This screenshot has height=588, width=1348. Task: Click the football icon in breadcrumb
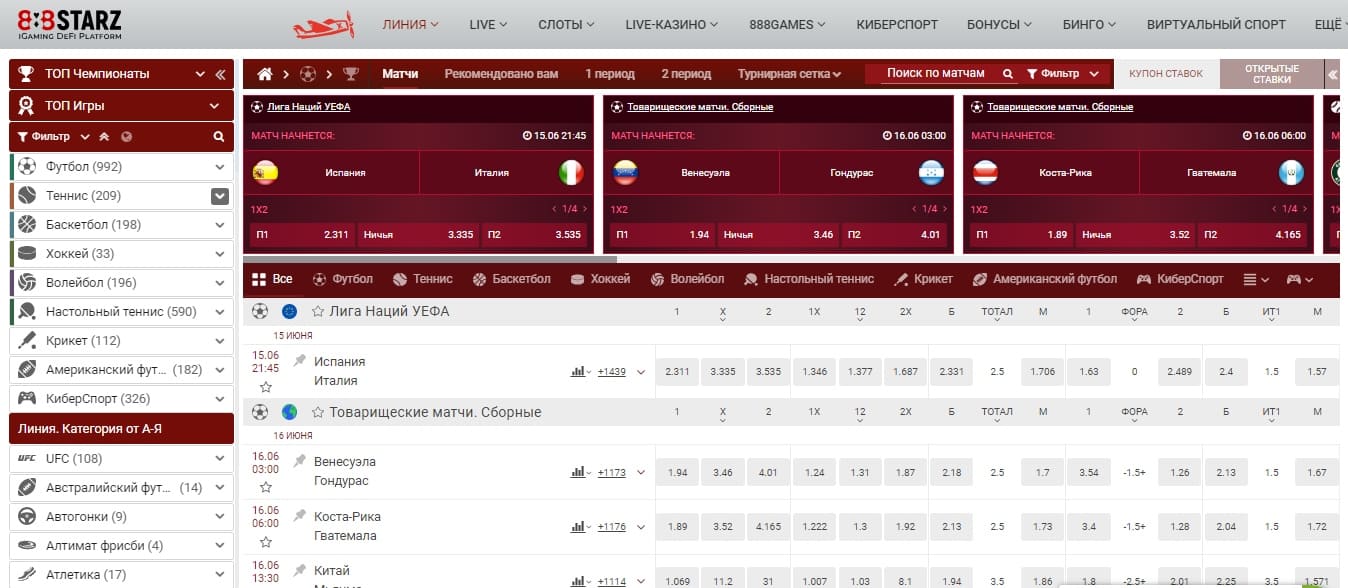(307, 74)
